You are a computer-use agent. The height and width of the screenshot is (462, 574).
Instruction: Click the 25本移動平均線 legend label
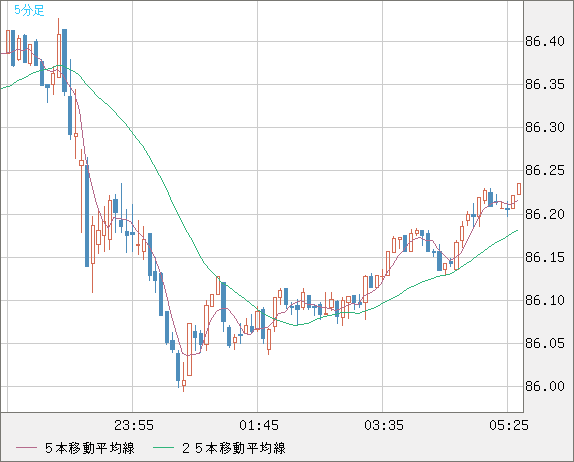coord(234,448)
